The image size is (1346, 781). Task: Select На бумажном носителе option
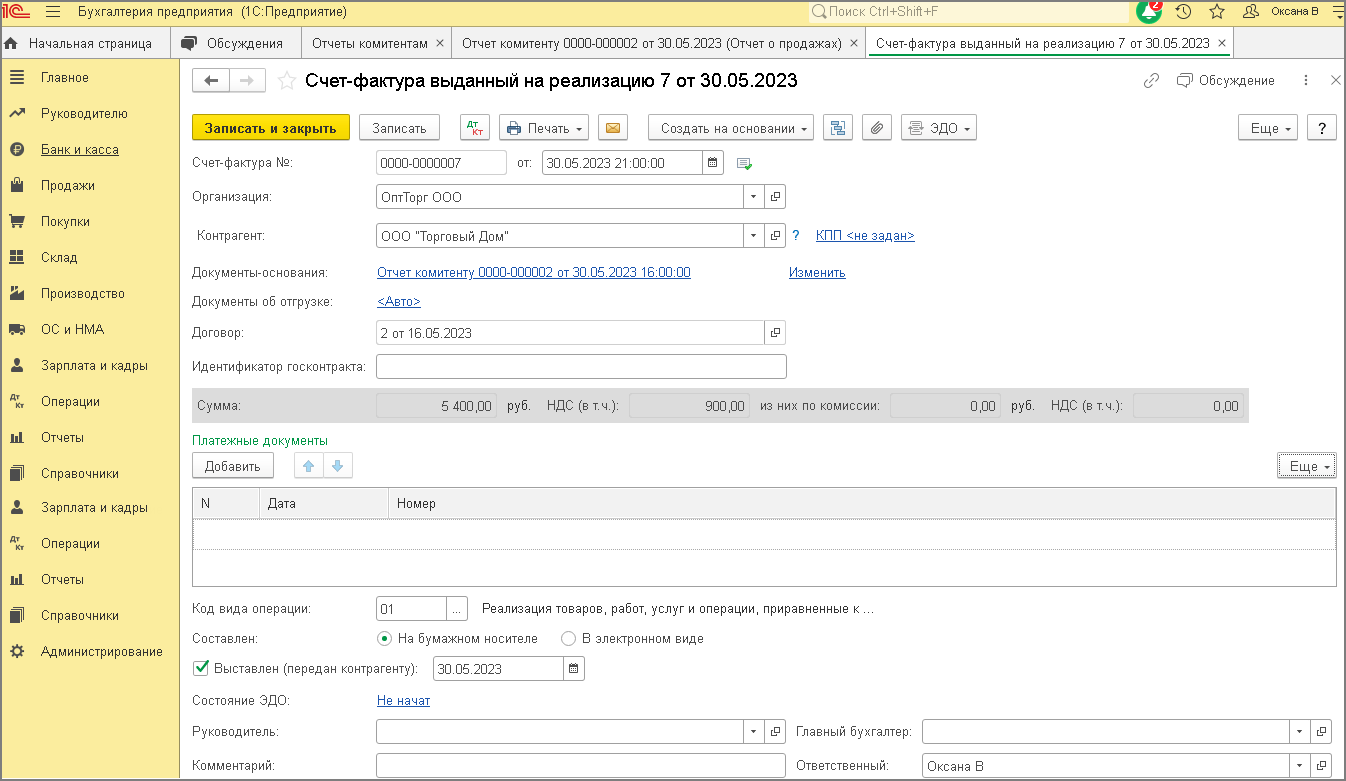(384, 638)
